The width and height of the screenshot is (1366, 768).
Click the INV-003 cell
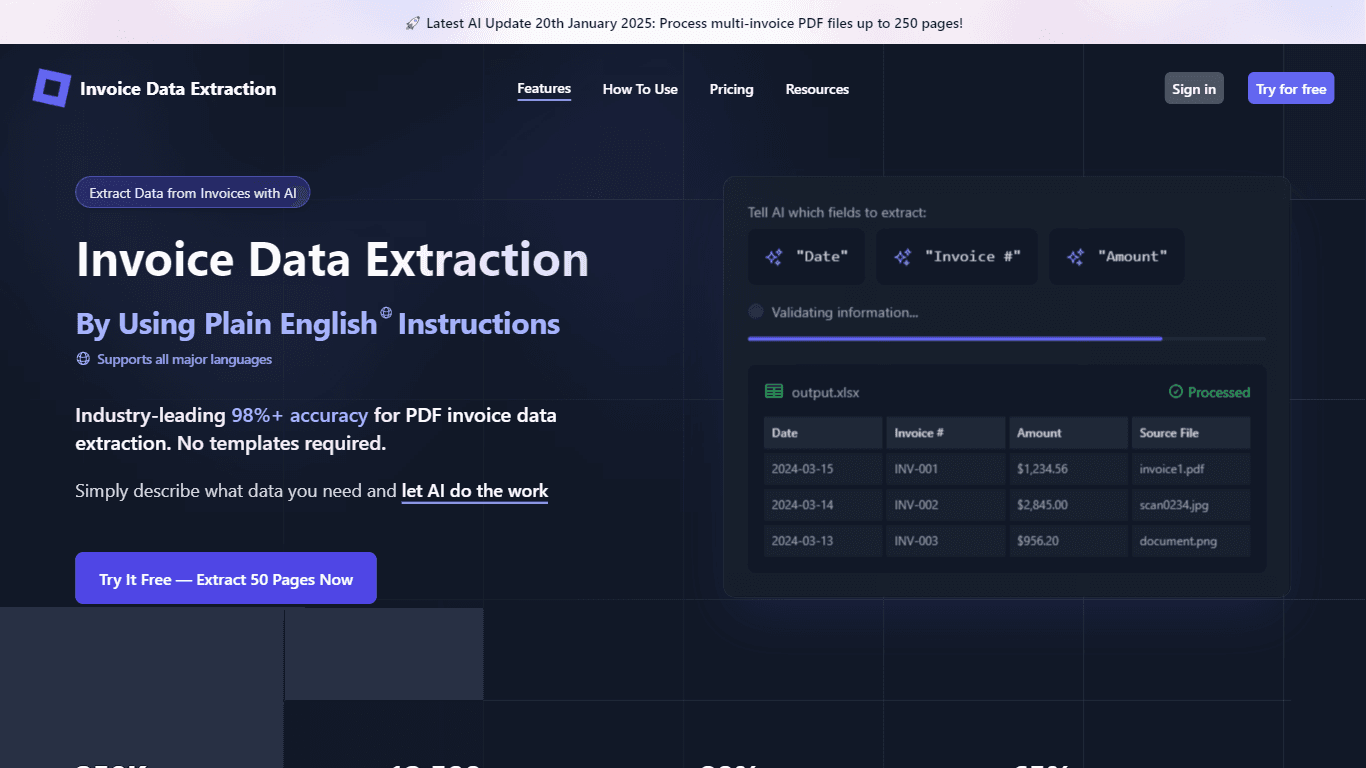coord(945,541)
